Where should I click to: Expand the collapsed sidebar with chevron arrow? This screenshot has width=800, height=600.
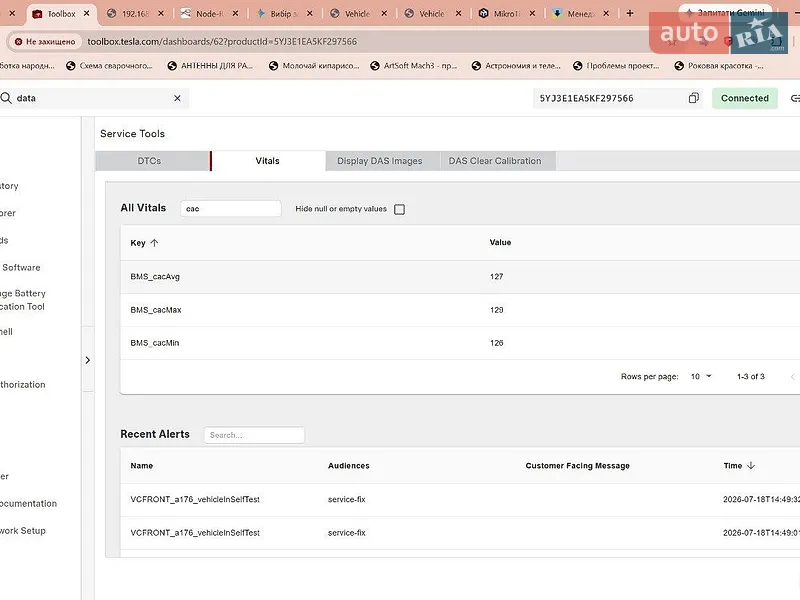pos(88,360)
